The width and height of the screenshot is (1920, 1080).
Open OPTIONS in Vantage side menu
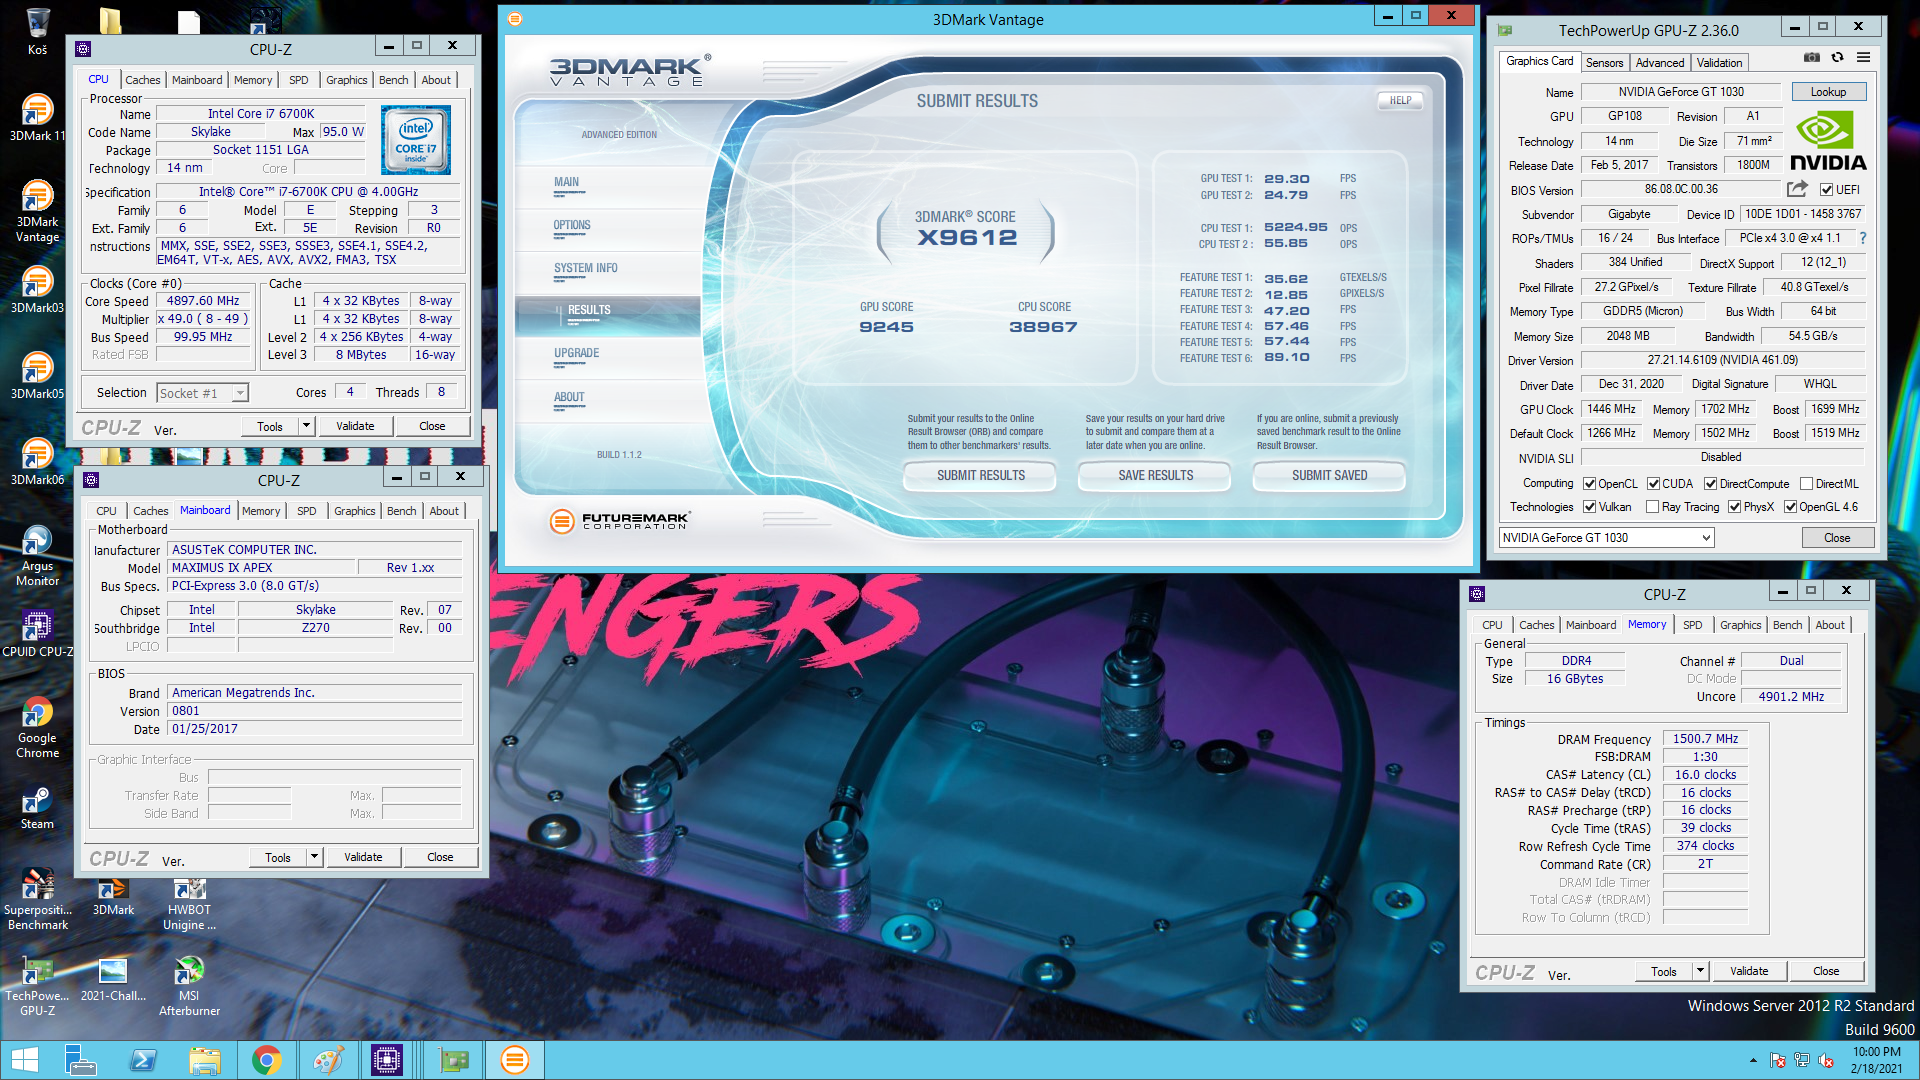[572, 225]
